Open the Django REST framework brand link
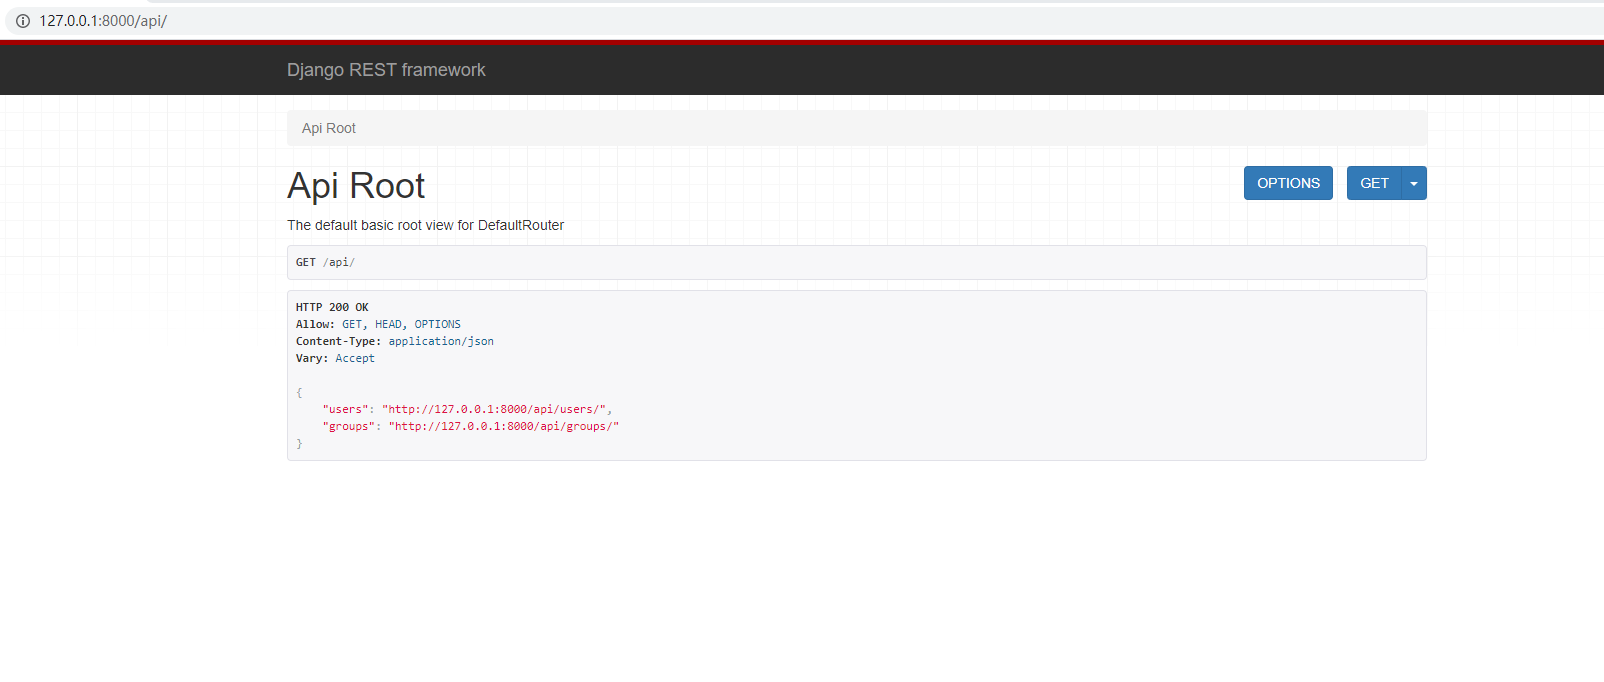Screen dimensions: 1604x682 click(x=386, y=70)
